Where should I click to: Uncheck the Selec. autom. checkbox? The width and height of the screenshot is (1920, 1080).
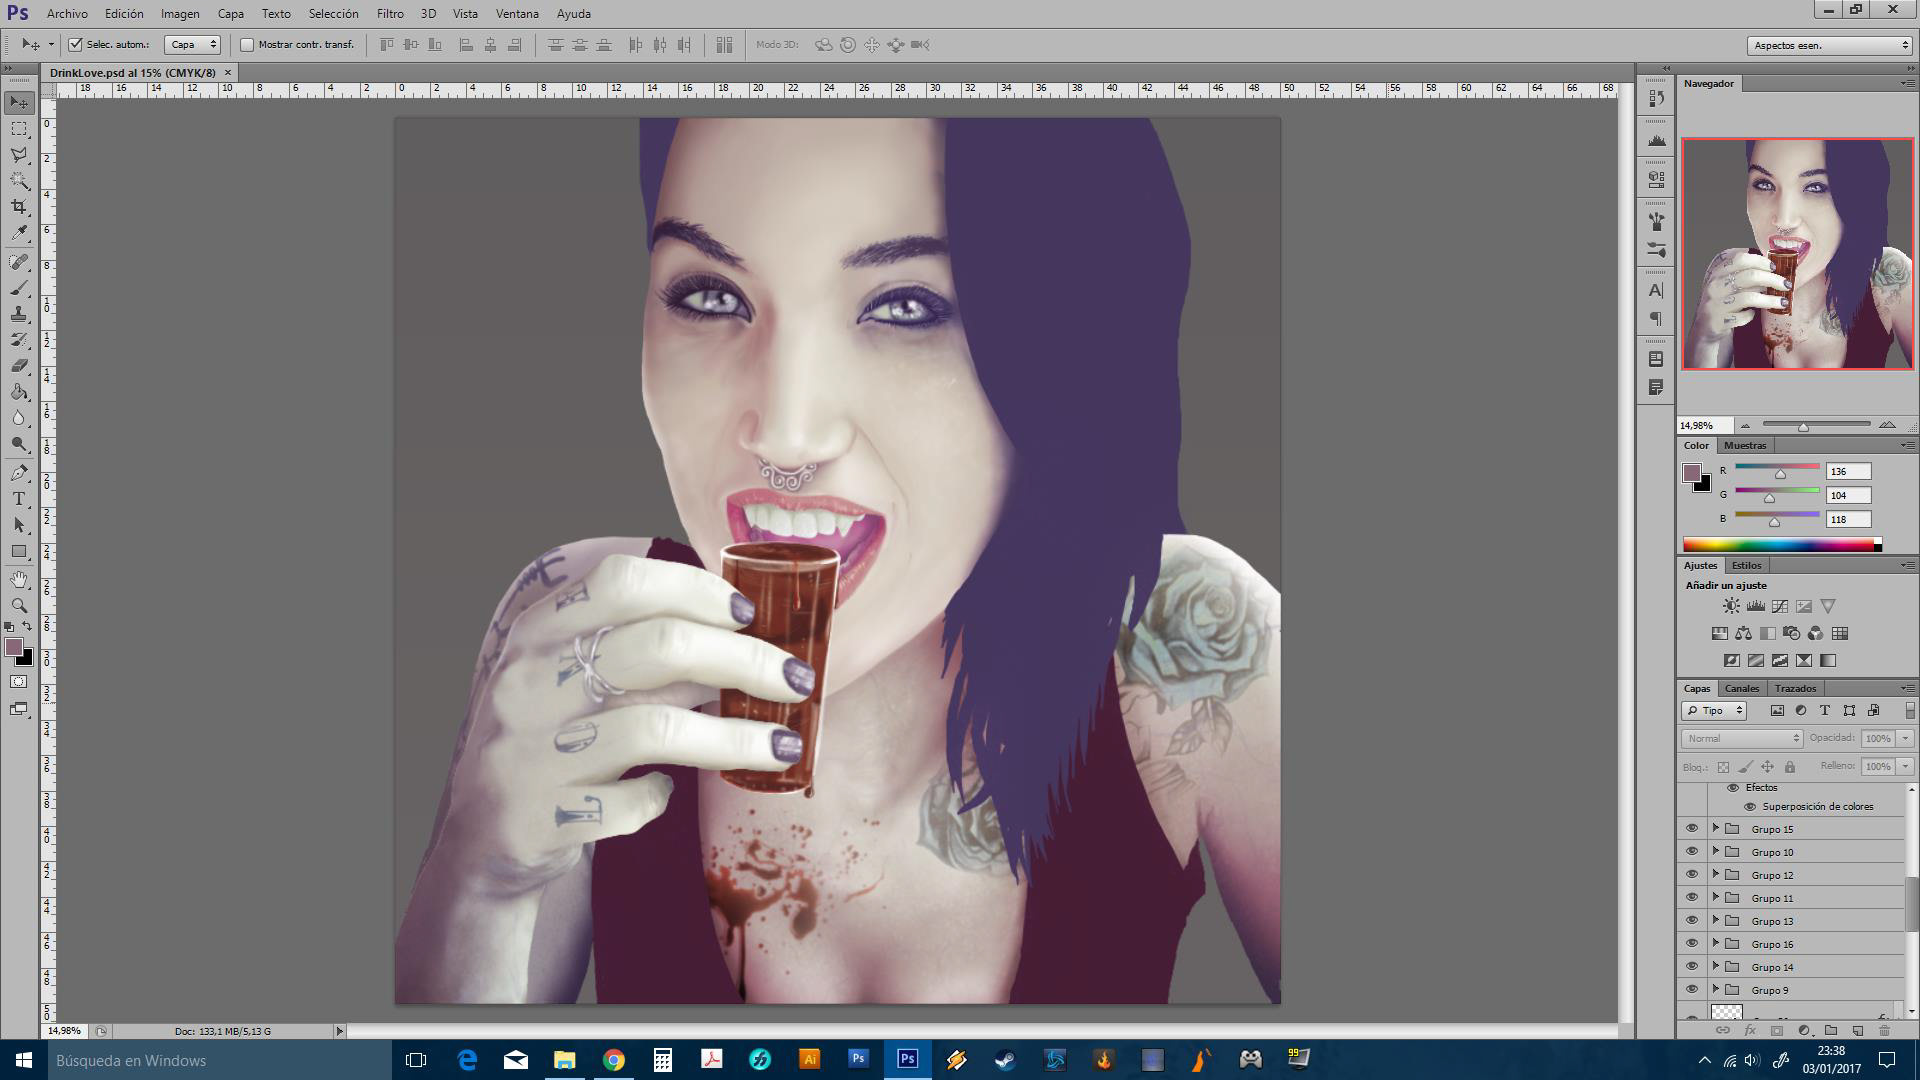76,44
